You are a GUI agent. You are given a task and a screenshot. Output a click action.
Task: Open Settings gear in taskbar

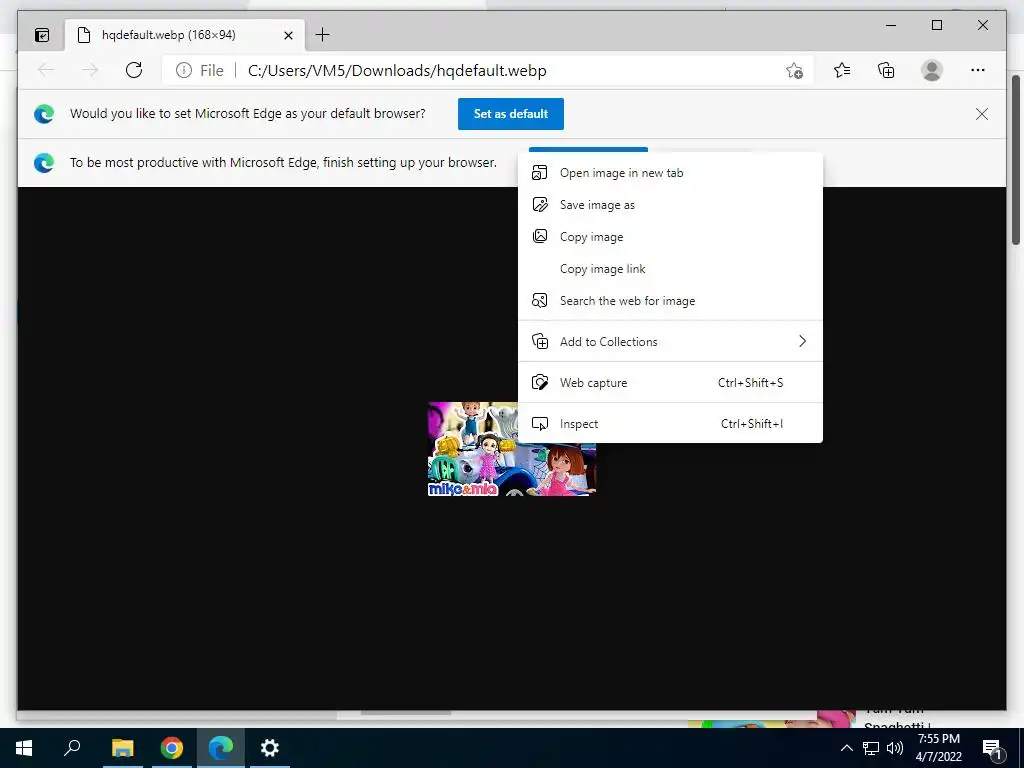(270, 748)
